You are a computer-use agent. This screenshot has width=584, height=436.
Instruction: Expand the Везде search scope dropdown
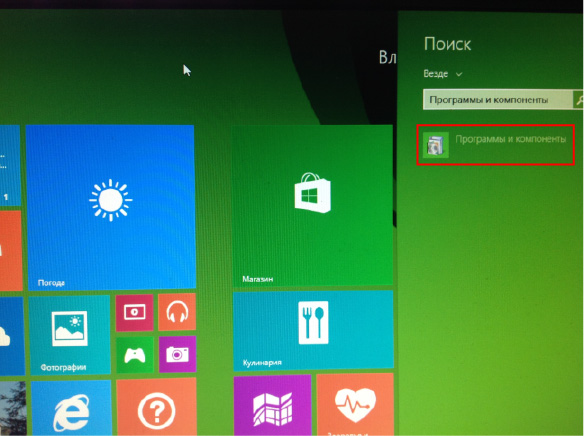click(442, 74)
